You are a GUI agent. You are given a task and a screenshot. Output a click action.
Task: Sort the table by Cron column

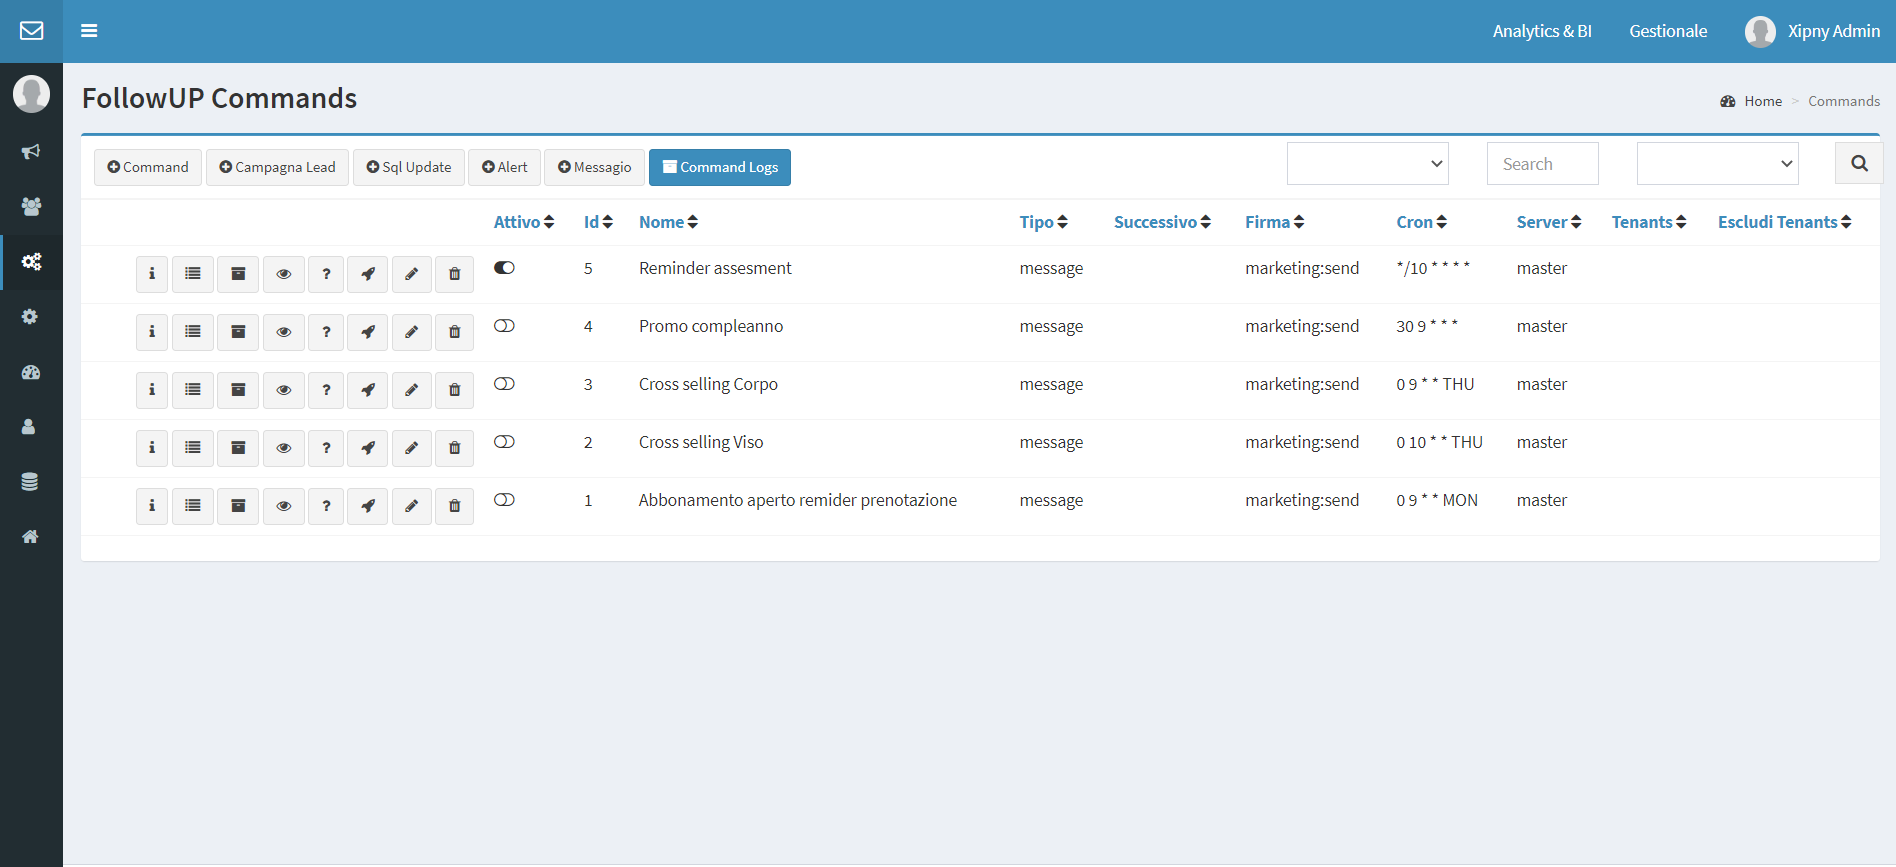(x=1421, y=222)
